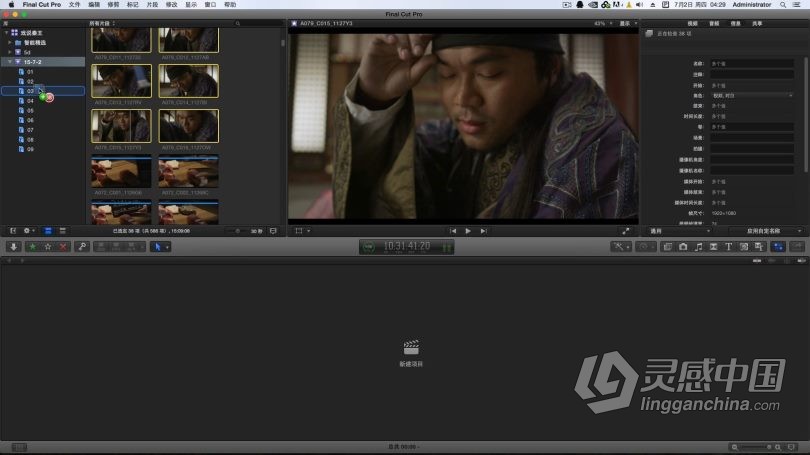Select the clip thumbnail right of A079_C015

[x=189, y=126]
